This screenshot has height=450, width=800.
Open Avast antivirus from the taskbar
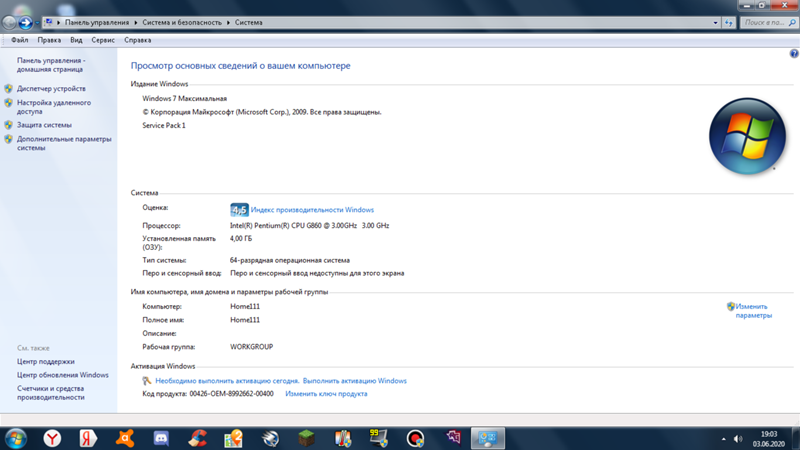[x=125, y=438]
